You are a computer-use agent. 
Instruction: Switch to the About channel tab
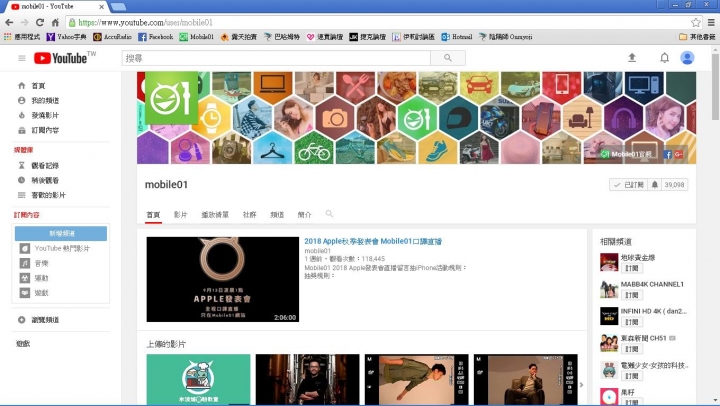pos(304,214)
